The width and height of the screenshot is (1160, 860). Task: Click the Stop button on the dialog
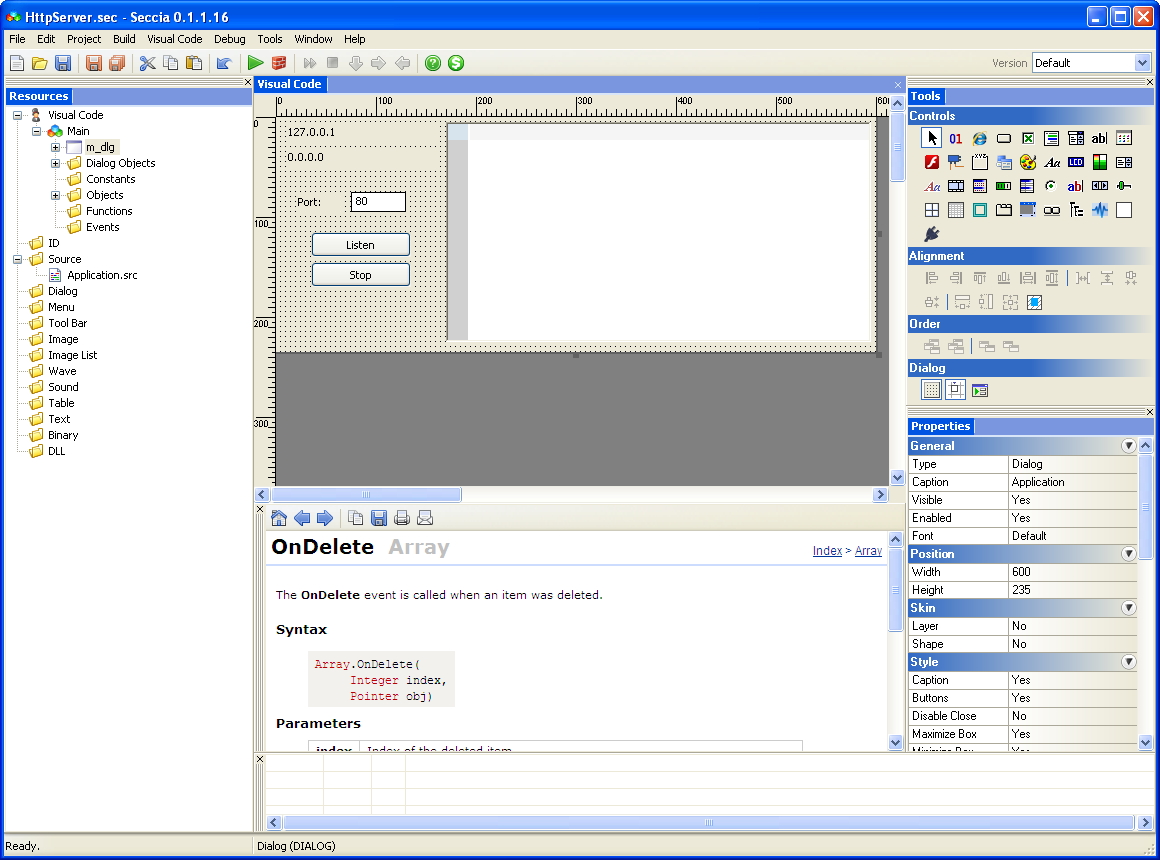pos(361,275)
